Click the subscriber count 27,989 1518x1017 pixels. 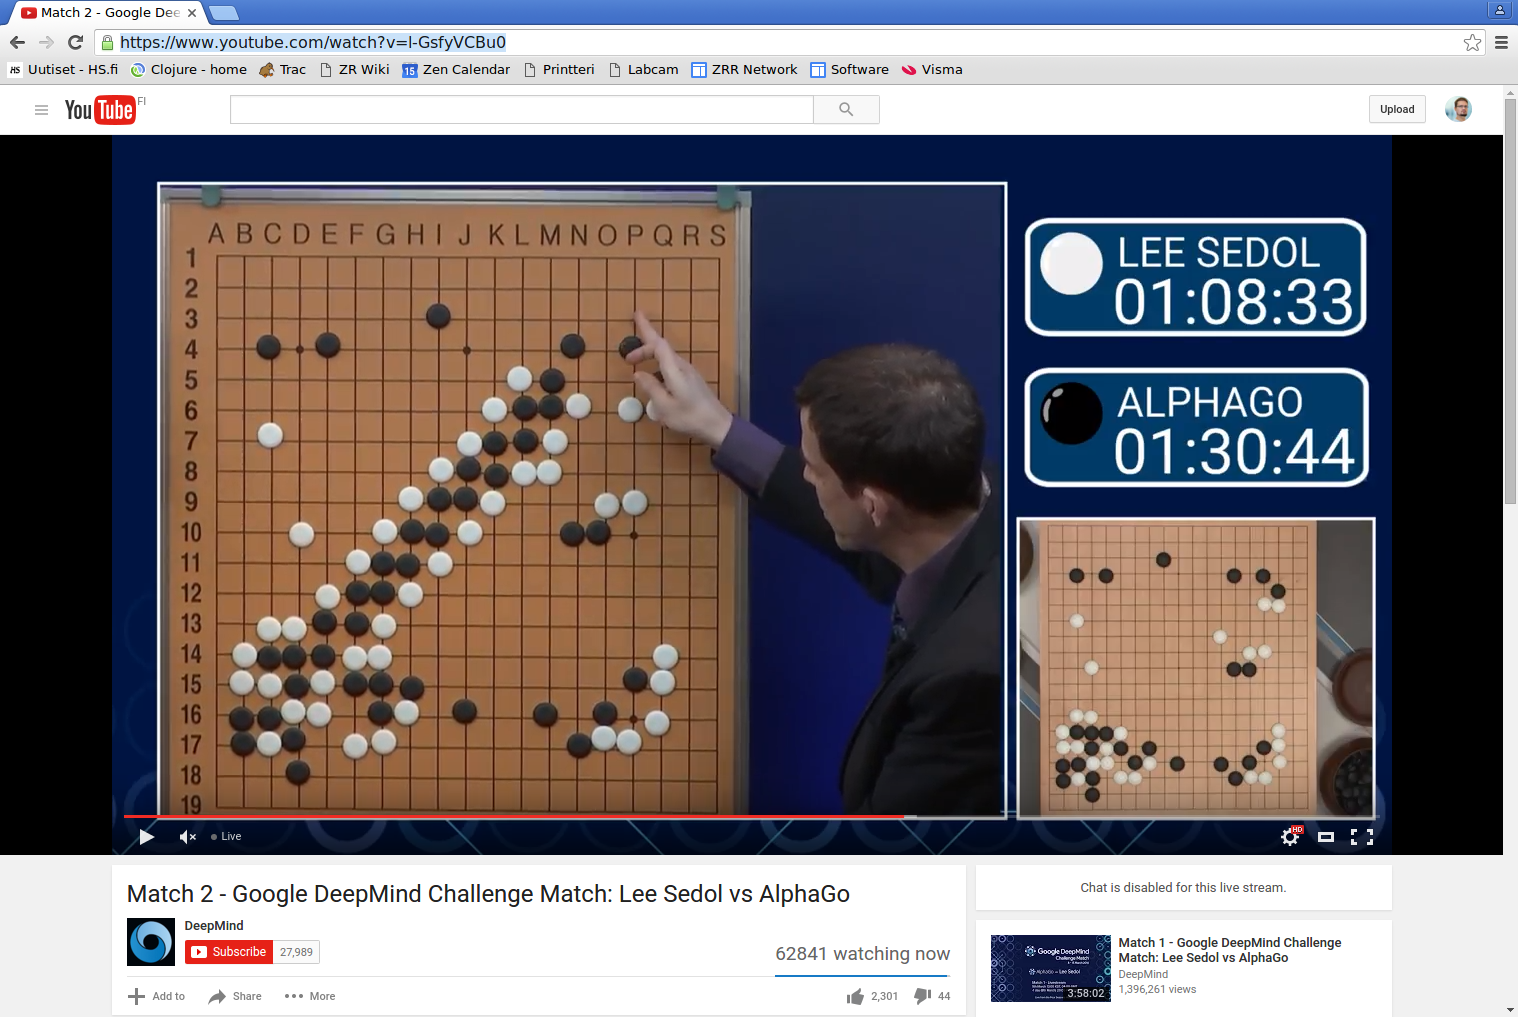click(296, 952)
